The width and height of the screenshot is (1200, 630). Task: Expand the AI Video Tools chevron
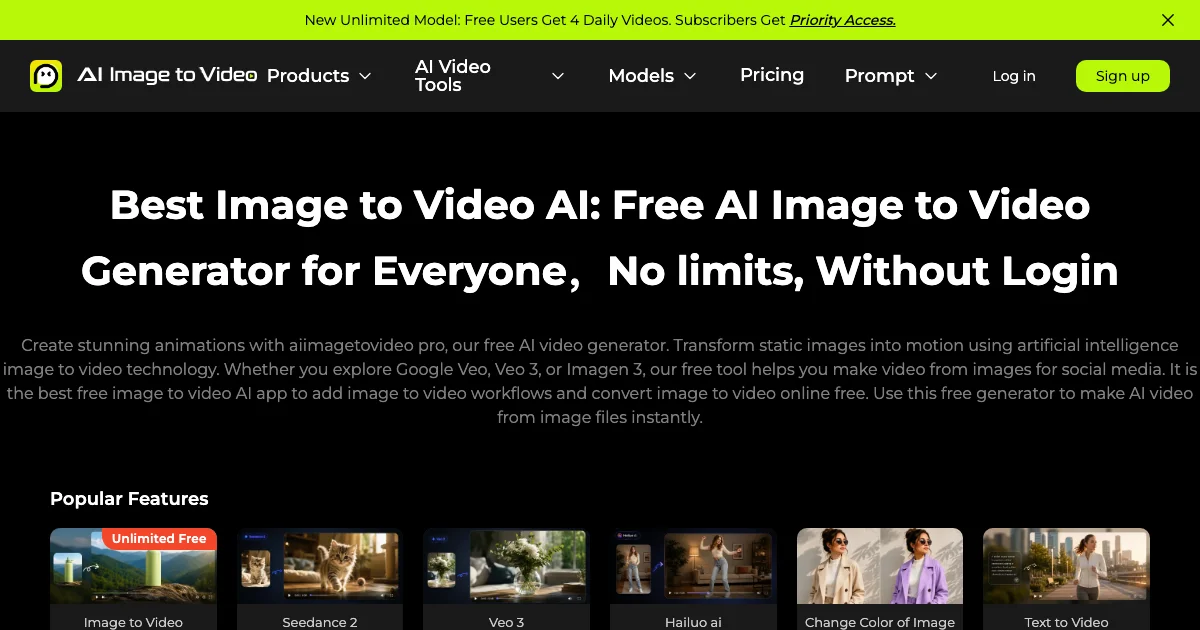558,76
